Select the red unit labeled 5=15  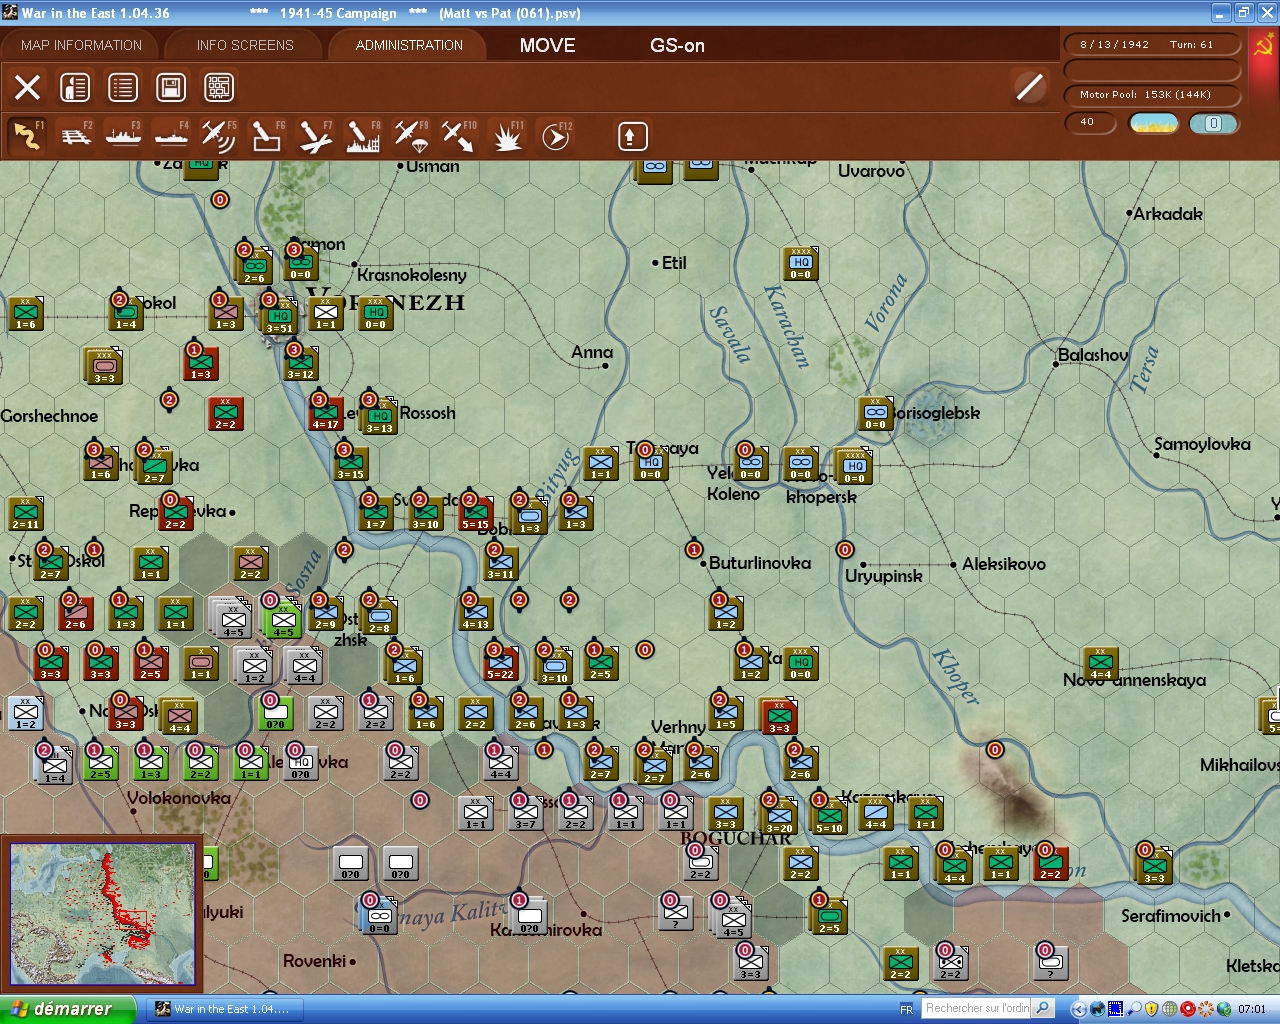(x=476, y=514)
